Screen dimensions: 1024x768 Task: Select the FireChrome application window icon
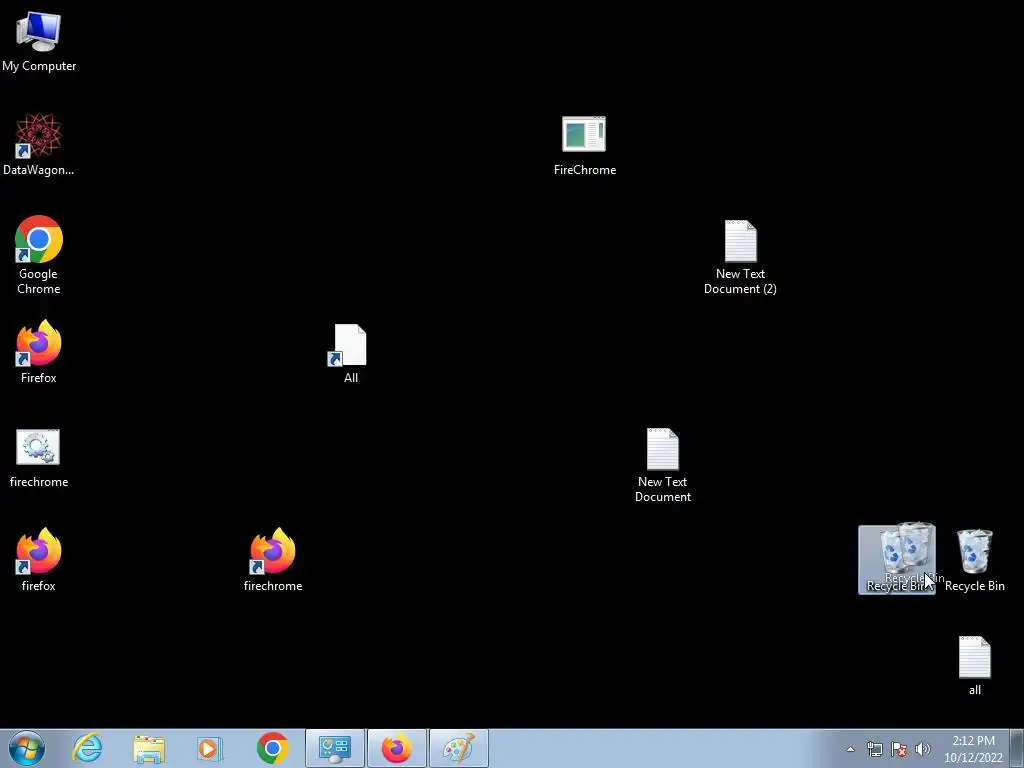click(584, 145)
